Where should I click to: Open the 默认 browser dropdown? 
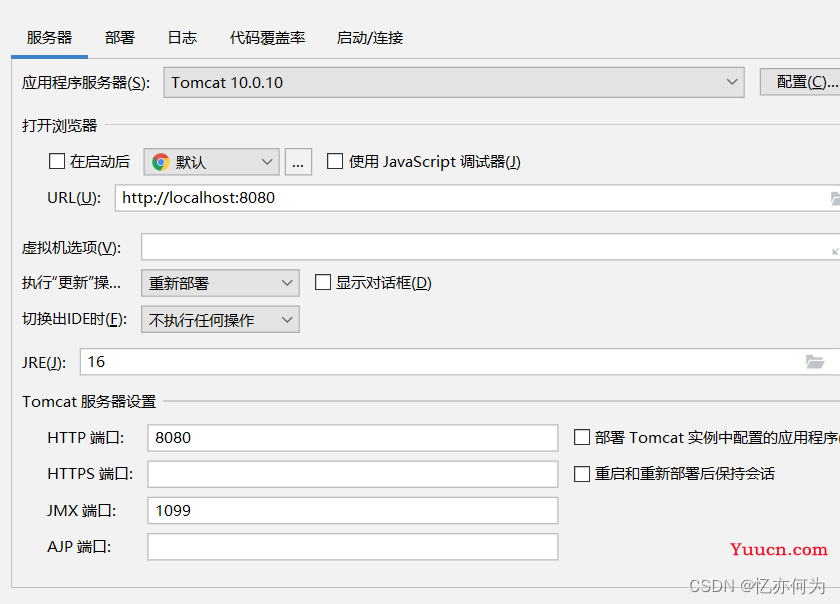point(212,162)
